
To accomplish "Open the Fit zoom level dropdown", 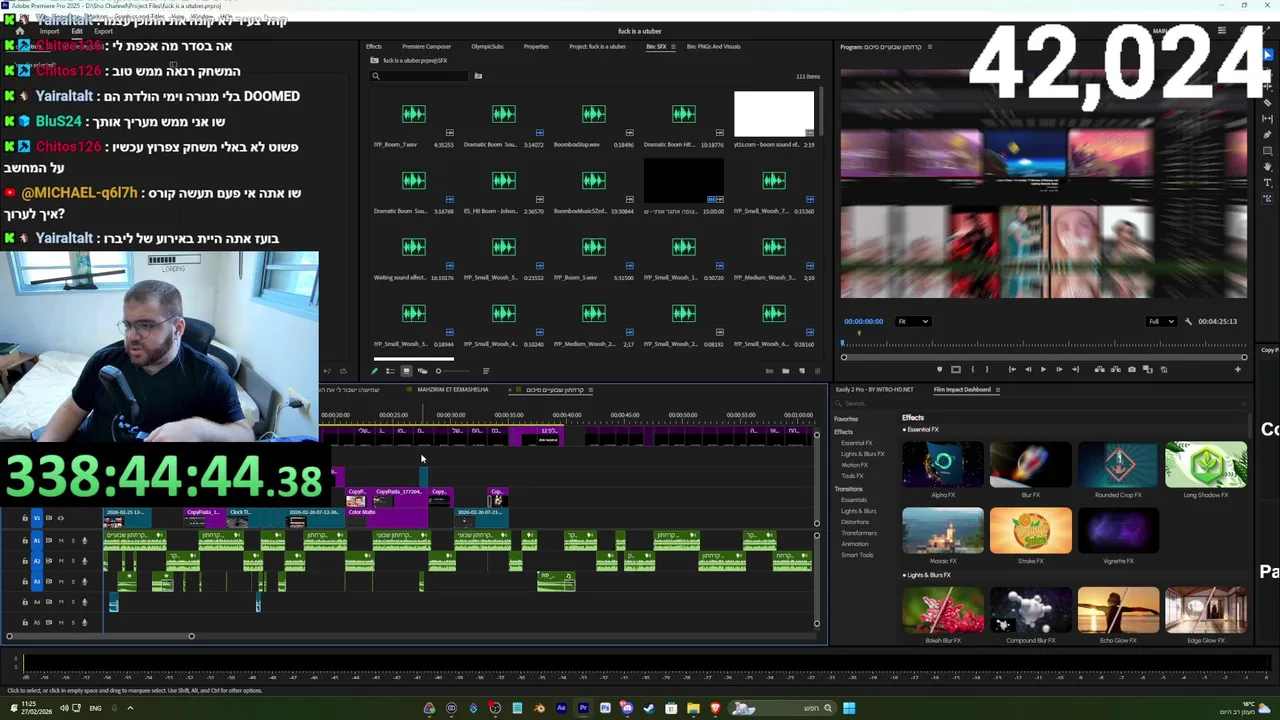I will [913, 321].
